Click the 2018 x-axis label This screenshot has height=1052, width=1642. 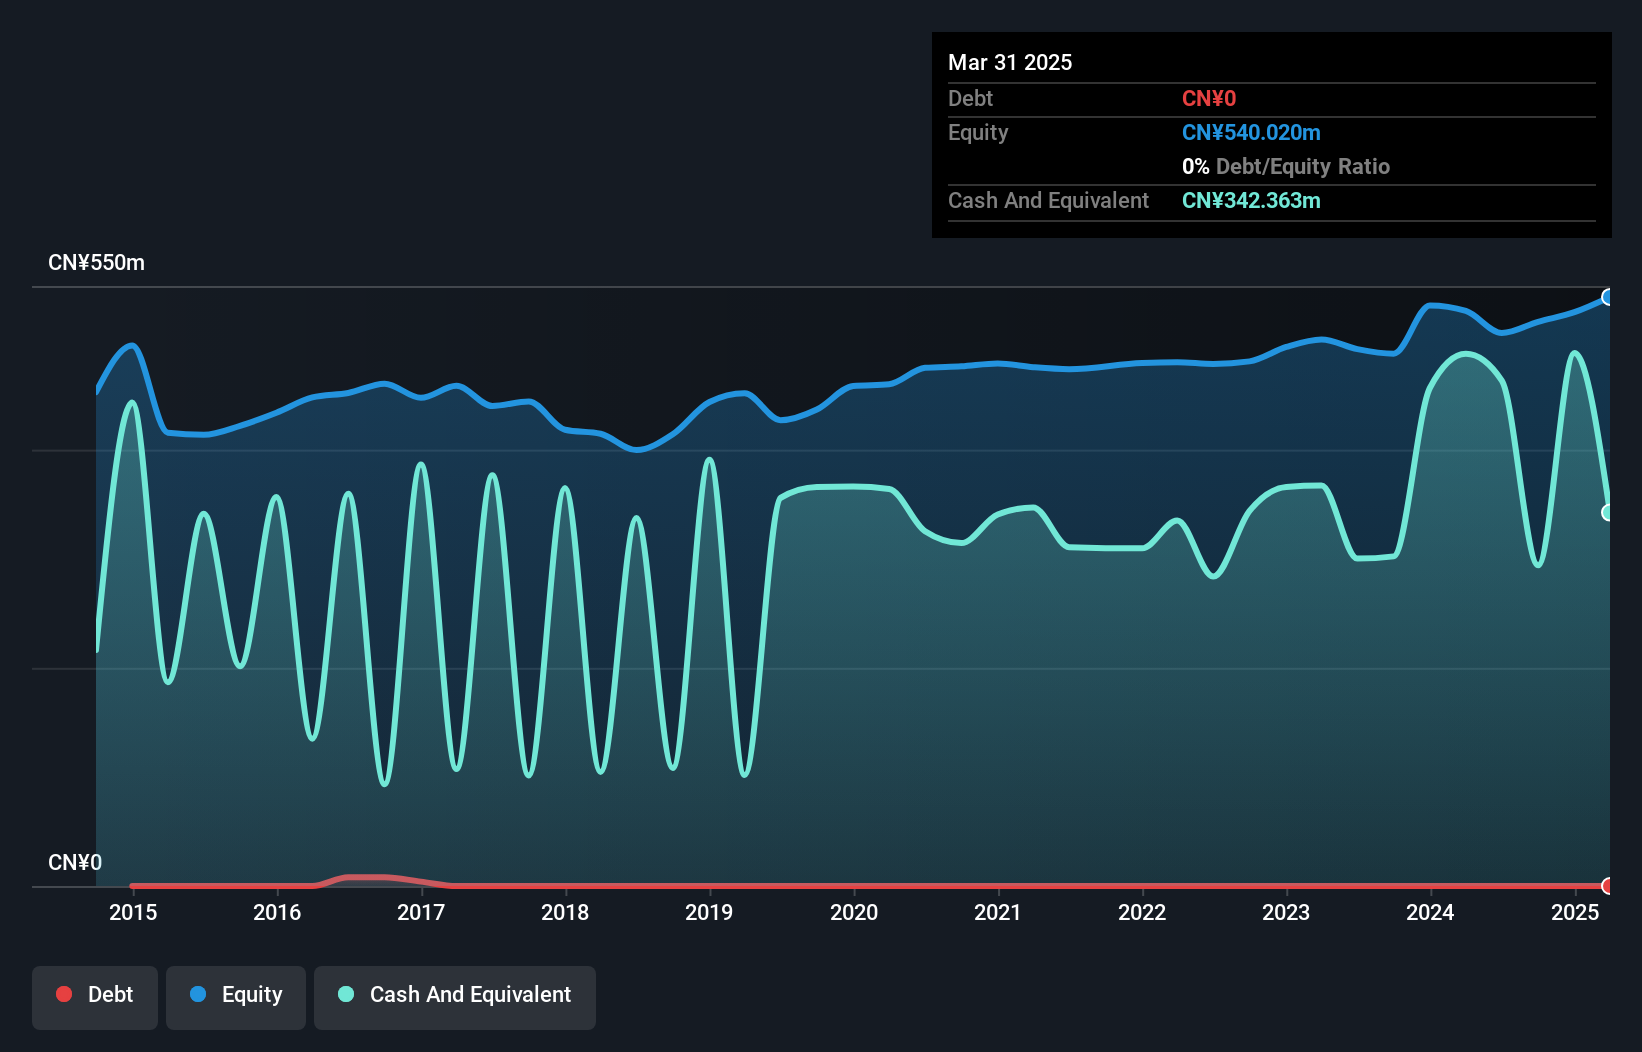(565, 912)
